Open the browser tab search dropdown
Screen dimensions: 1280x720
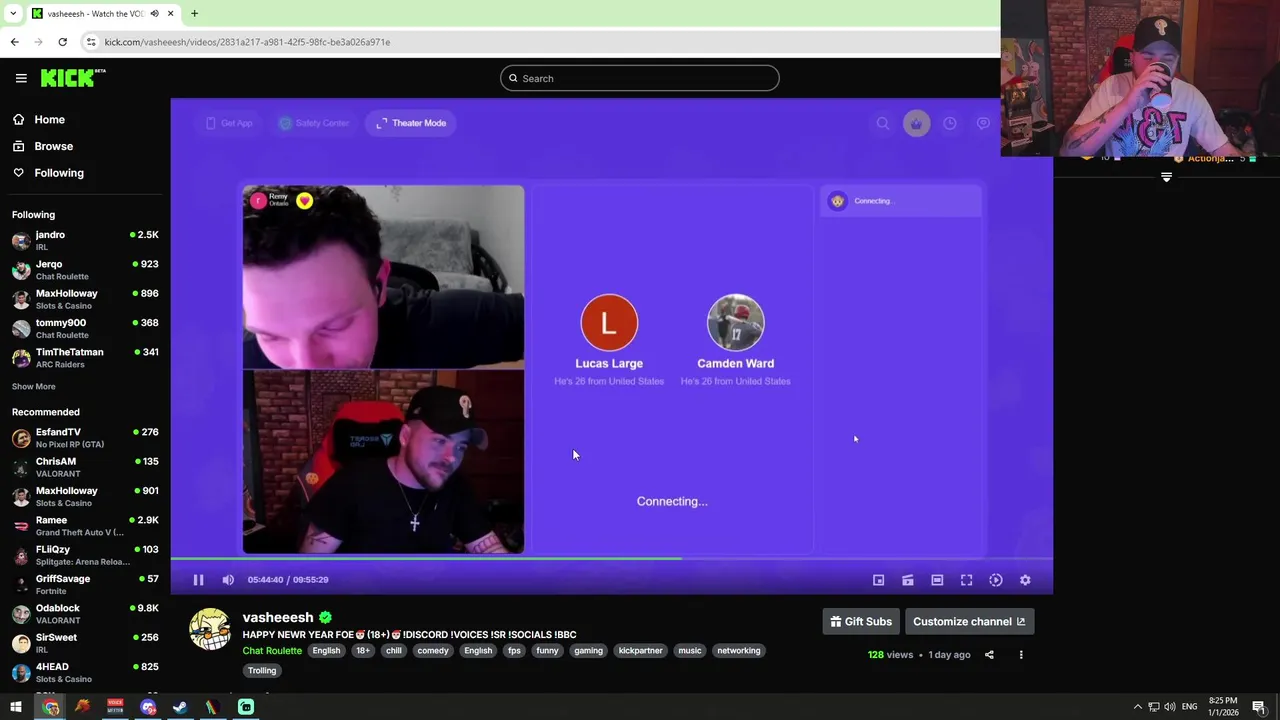click(x=13, y=14)
